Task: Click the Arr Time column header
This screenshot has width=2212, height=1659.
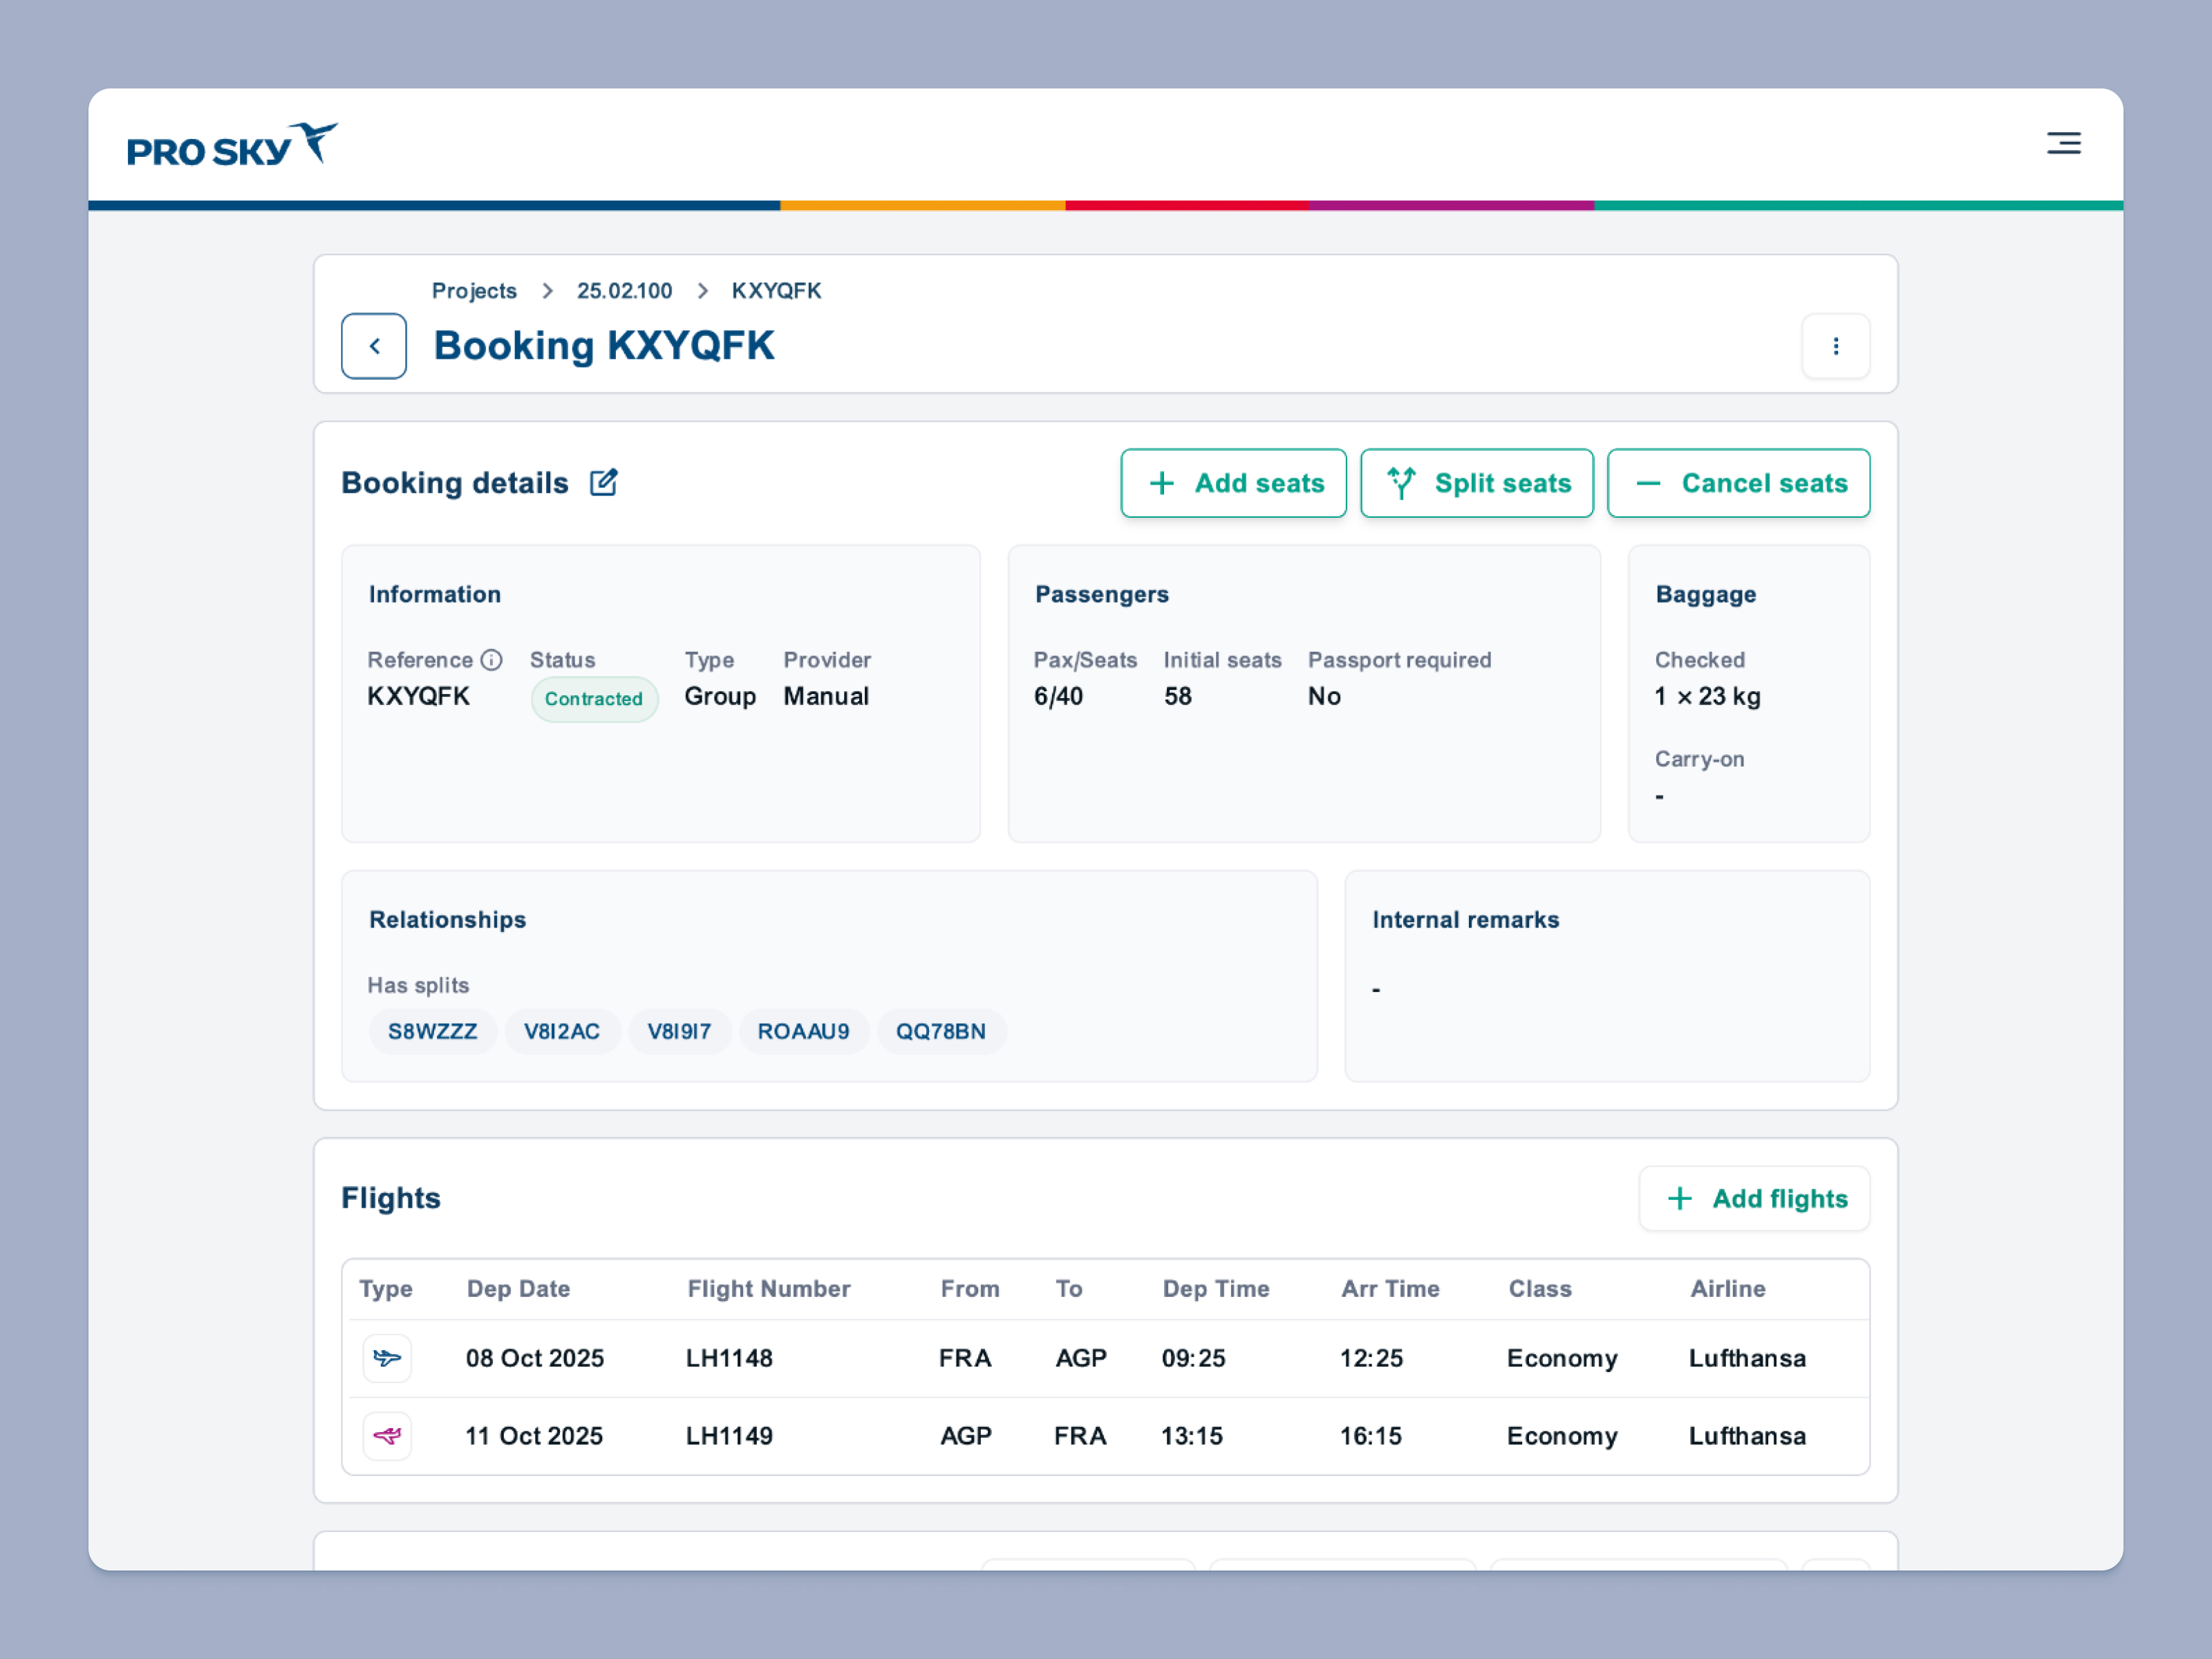Action: point(1390,1289)
